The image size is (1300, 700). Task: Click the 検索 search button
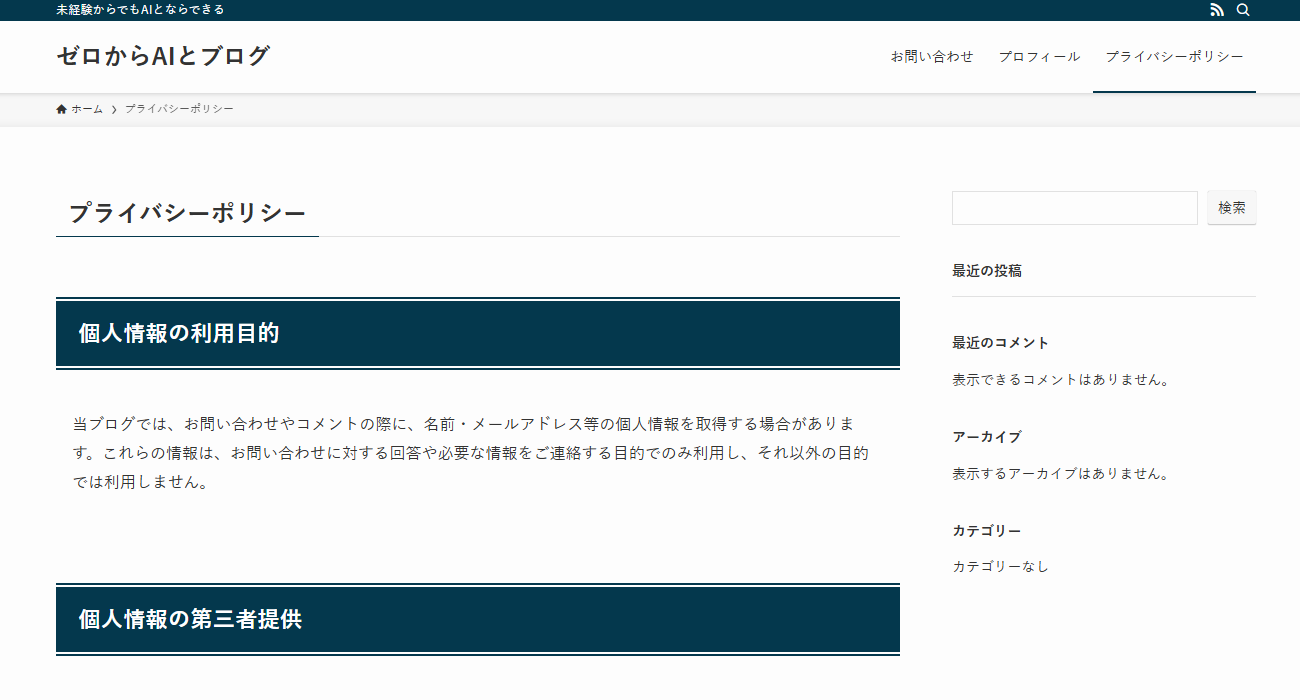(1232, 208)
